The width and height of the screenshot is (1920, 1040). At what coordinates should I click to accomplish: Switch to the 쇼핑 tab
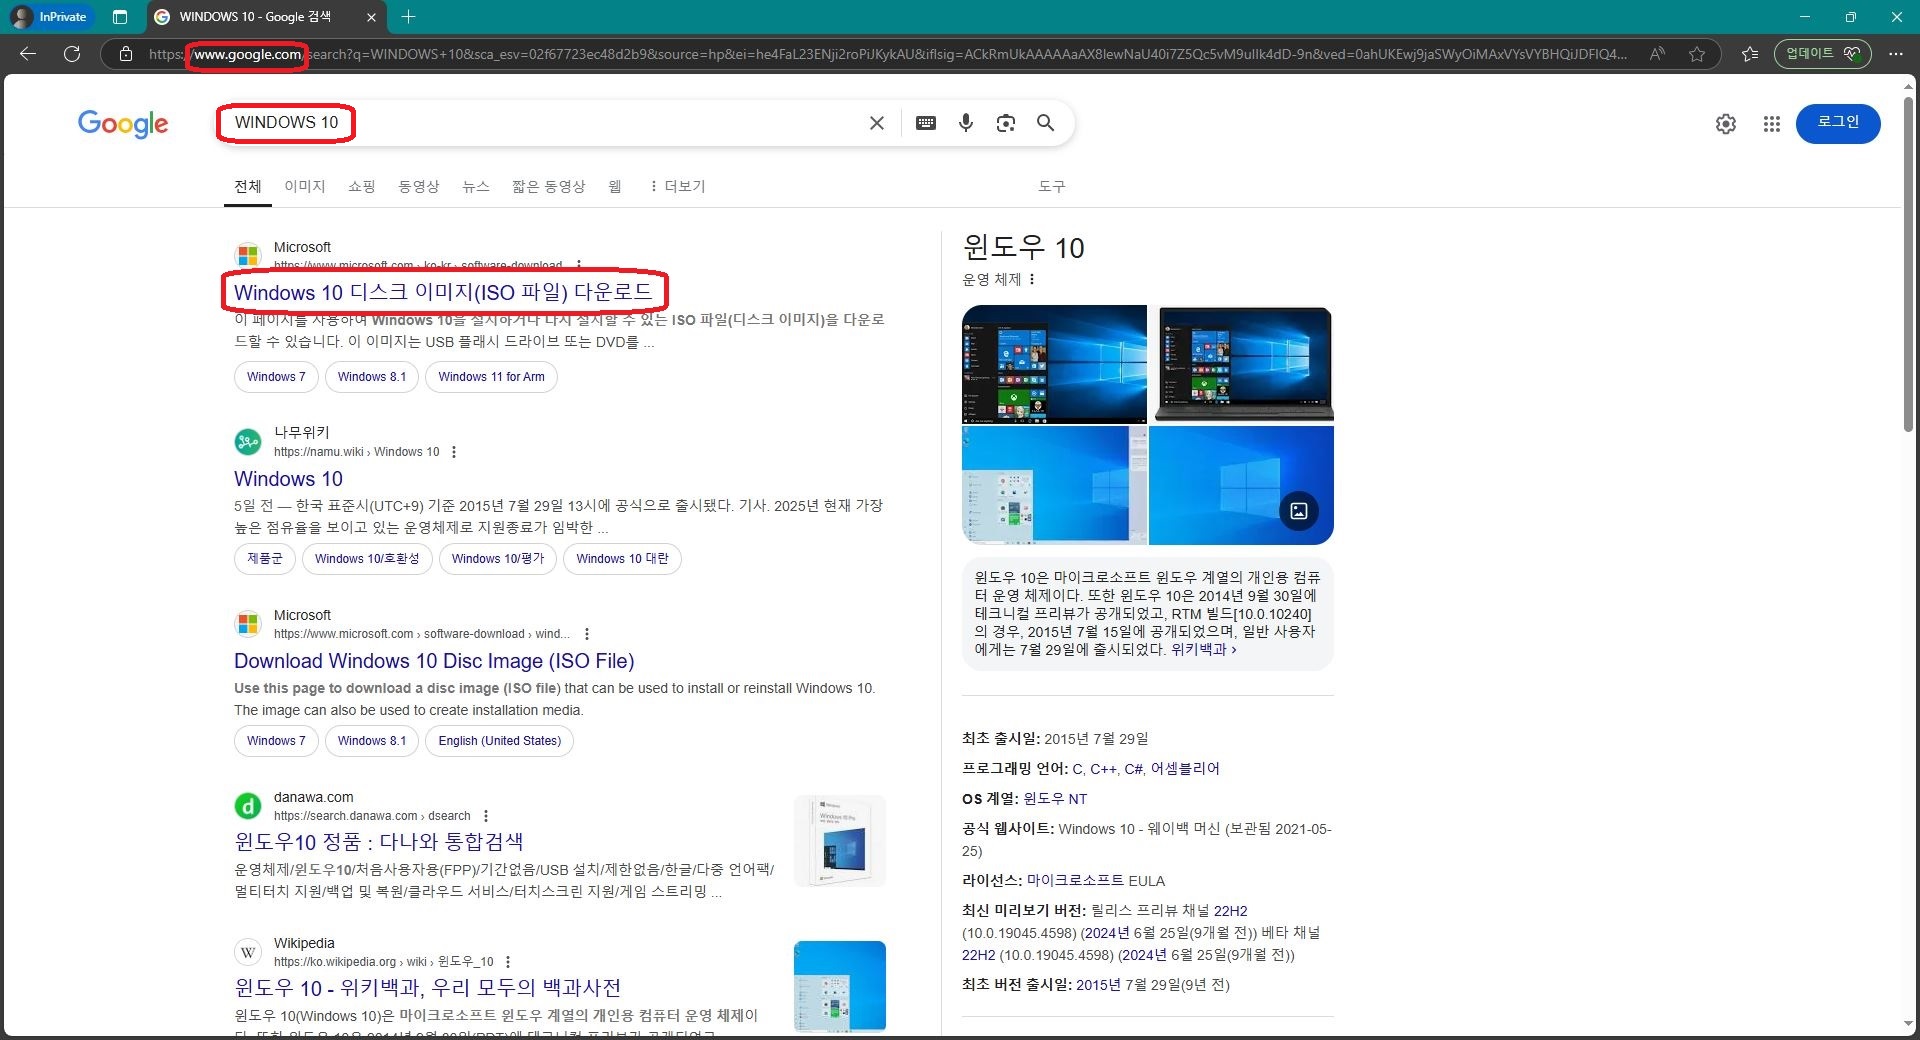coord(362,187)
